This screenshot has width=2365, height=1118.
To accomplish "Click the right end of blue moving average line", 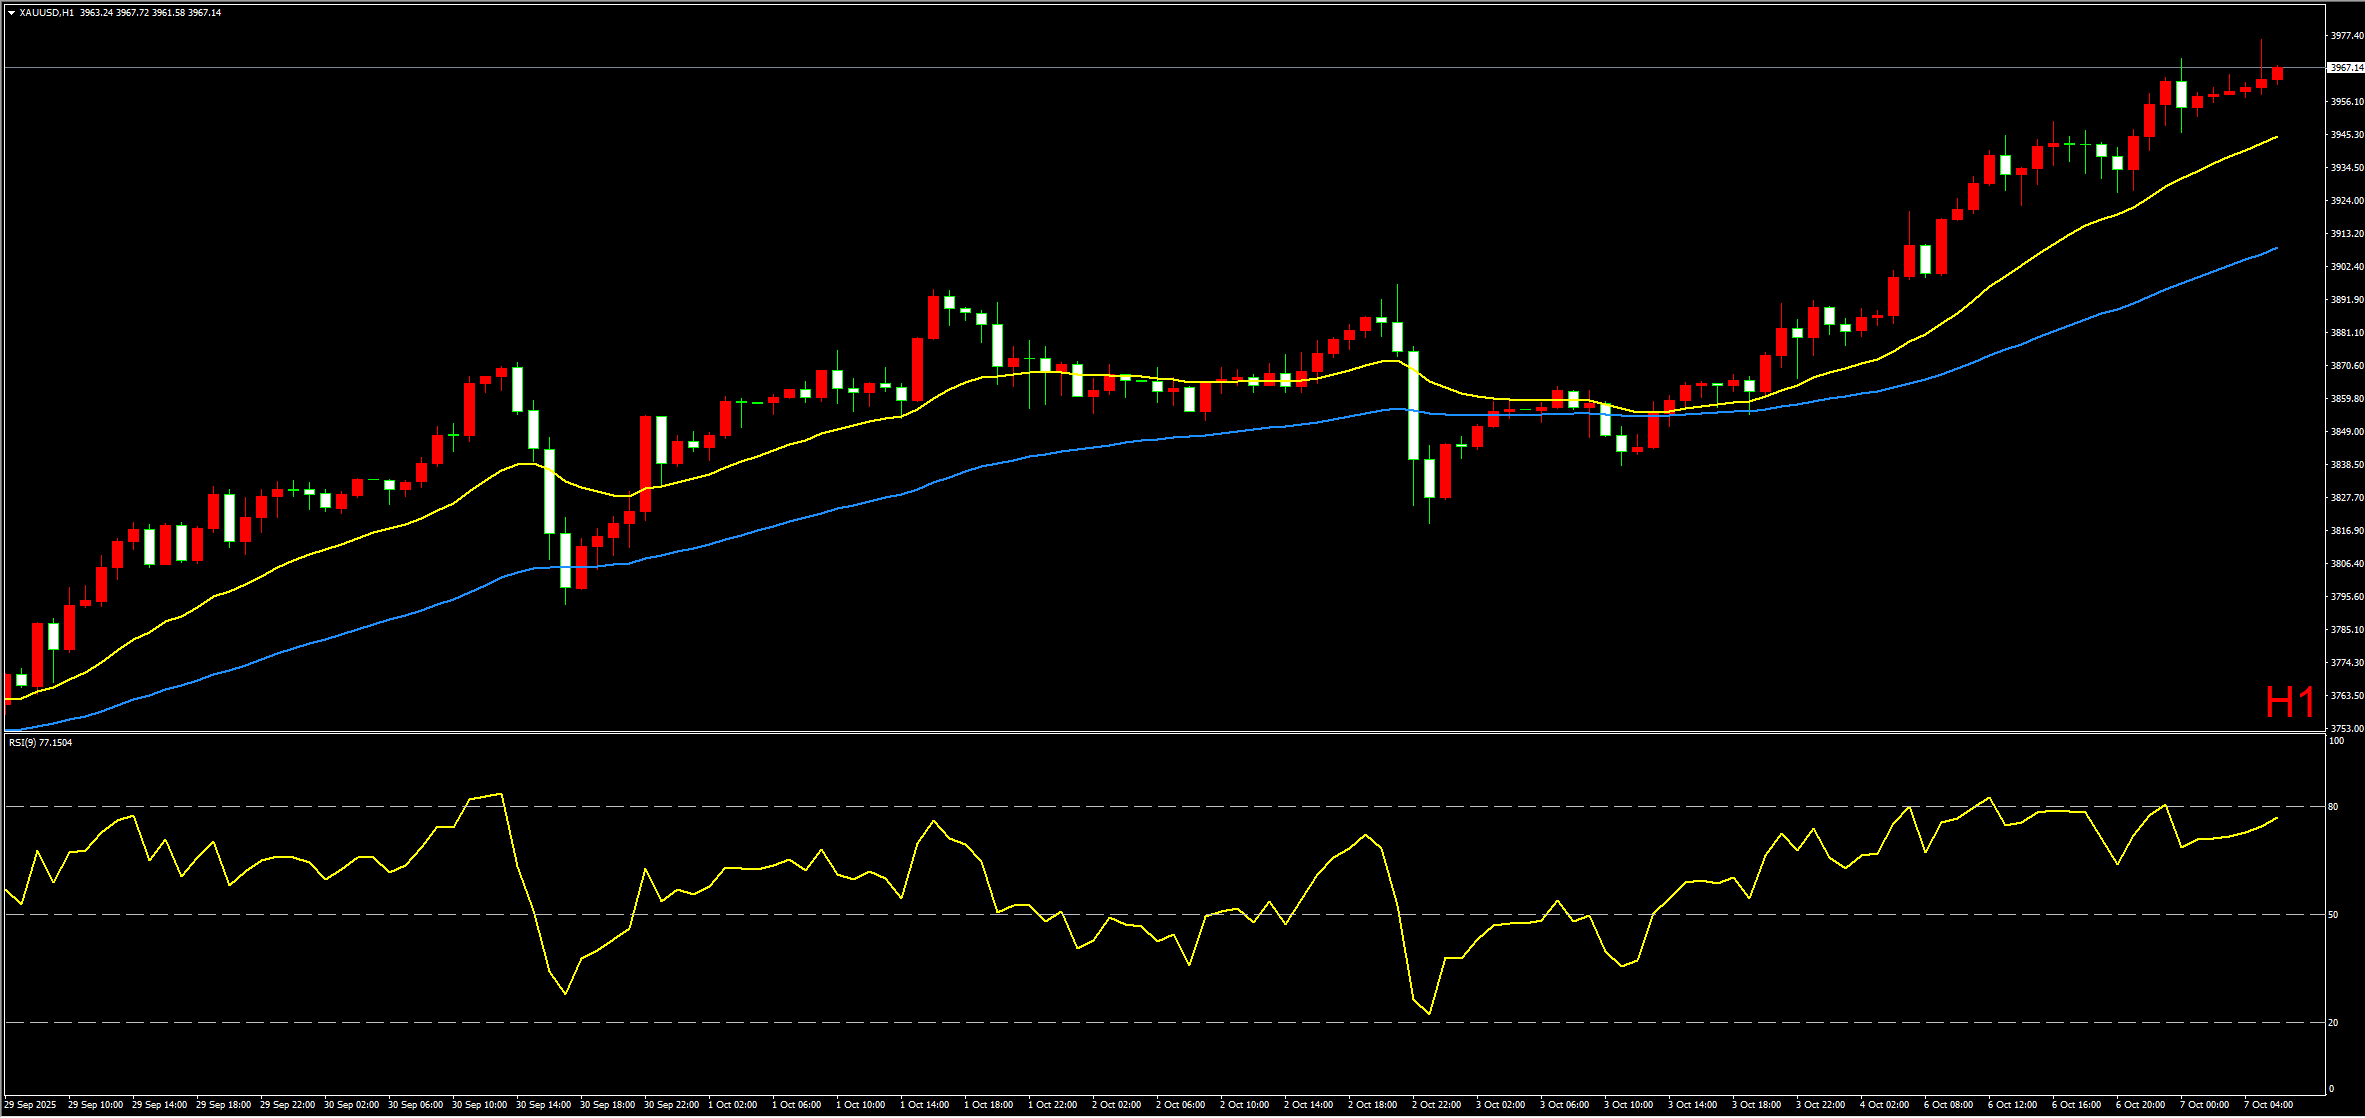I will (x=2276, y=248).
